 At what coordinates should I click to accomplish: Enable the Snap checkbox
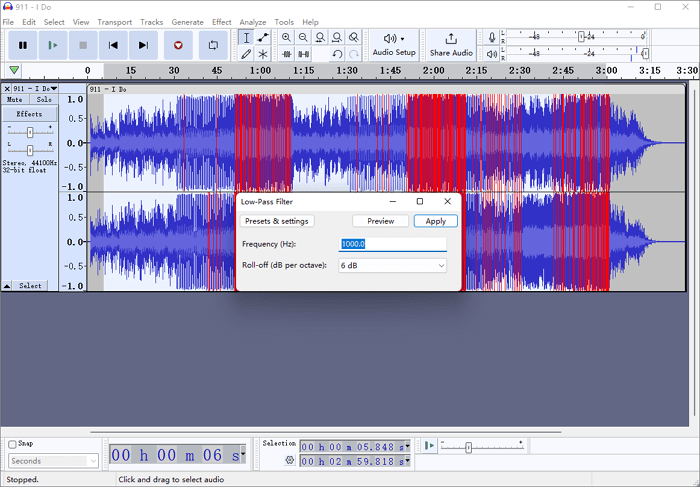(x=13, y=444)
